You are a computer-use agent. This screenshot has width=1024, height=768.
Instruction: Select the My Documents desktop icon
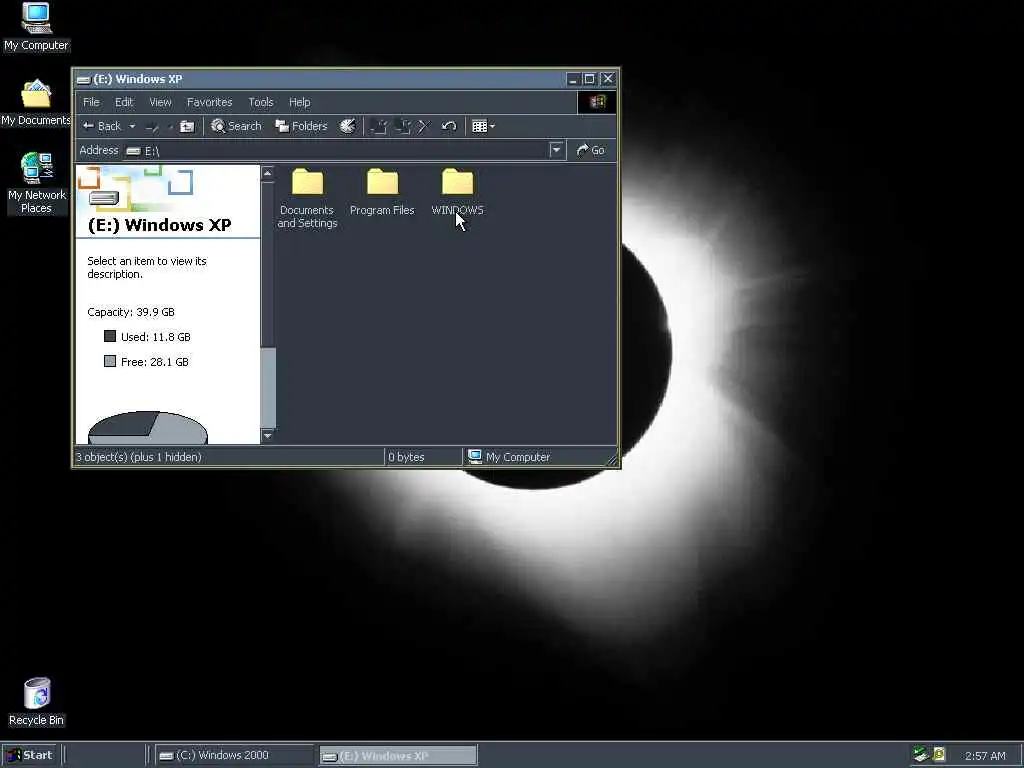[36, 103]
